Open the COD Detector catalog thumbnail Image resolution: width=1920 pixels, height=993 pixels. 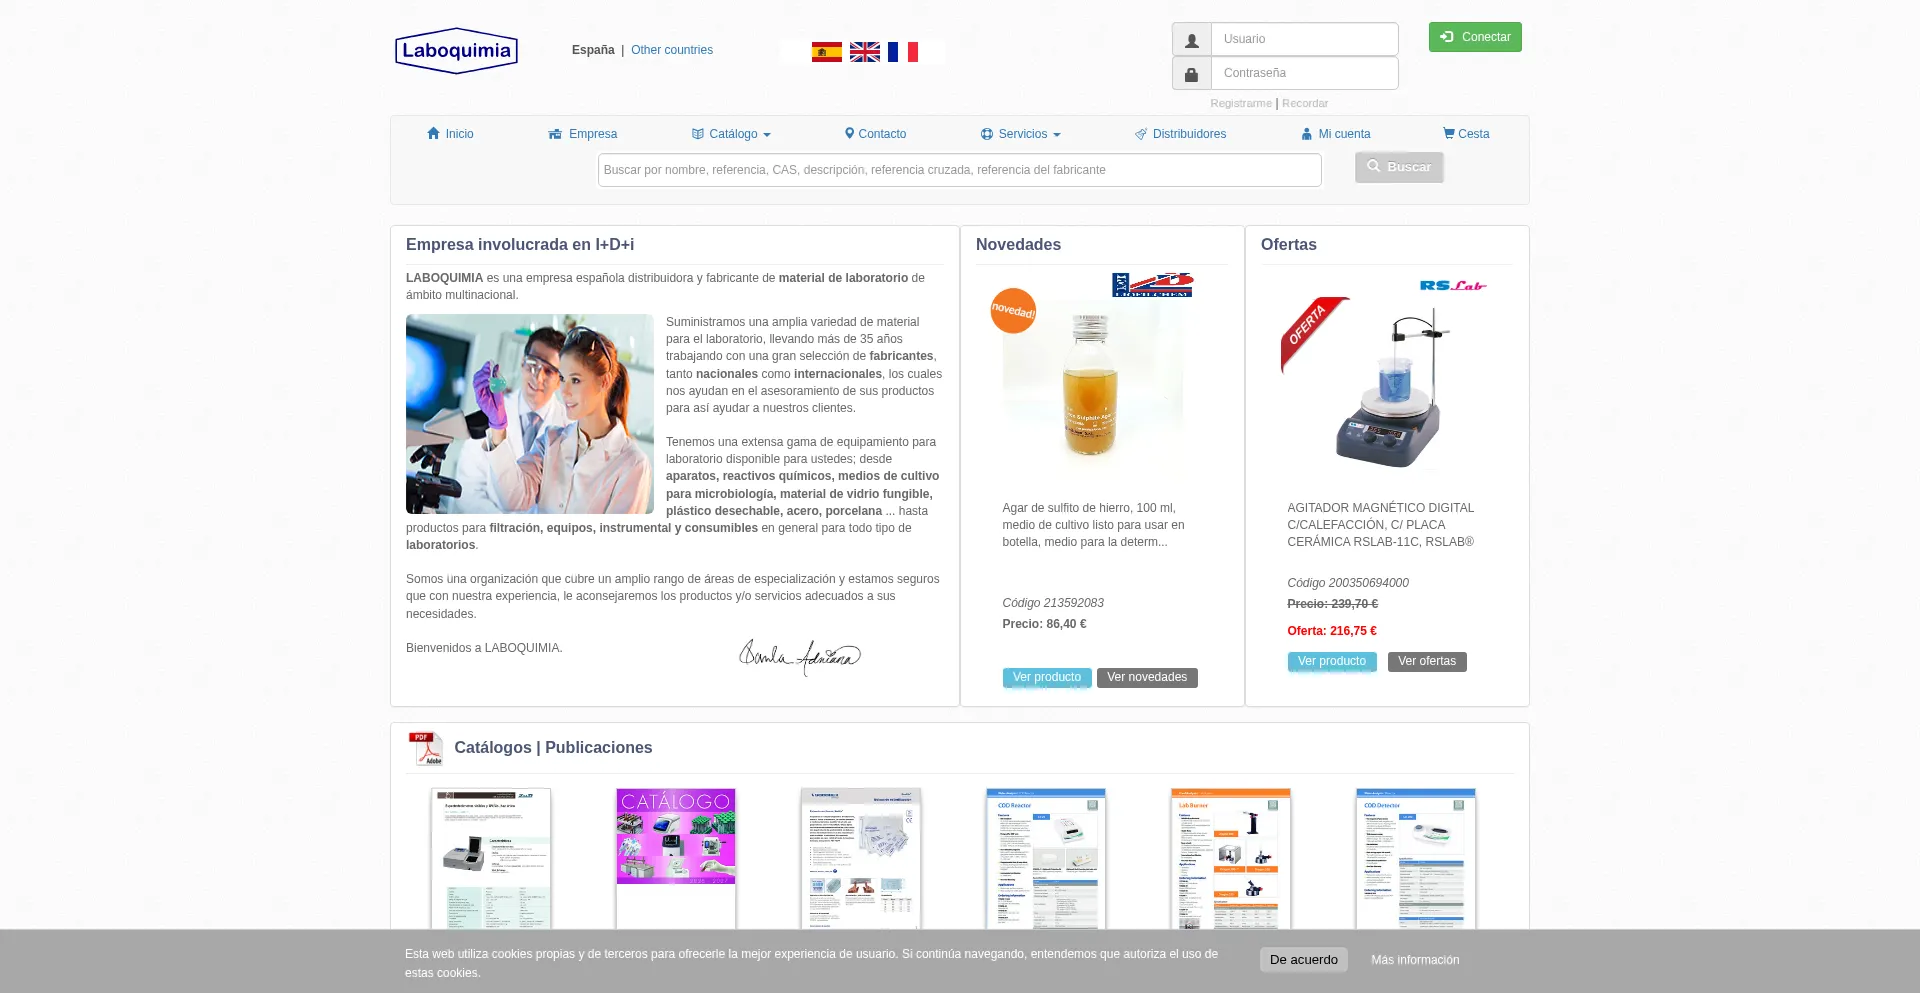(1416, 858)
